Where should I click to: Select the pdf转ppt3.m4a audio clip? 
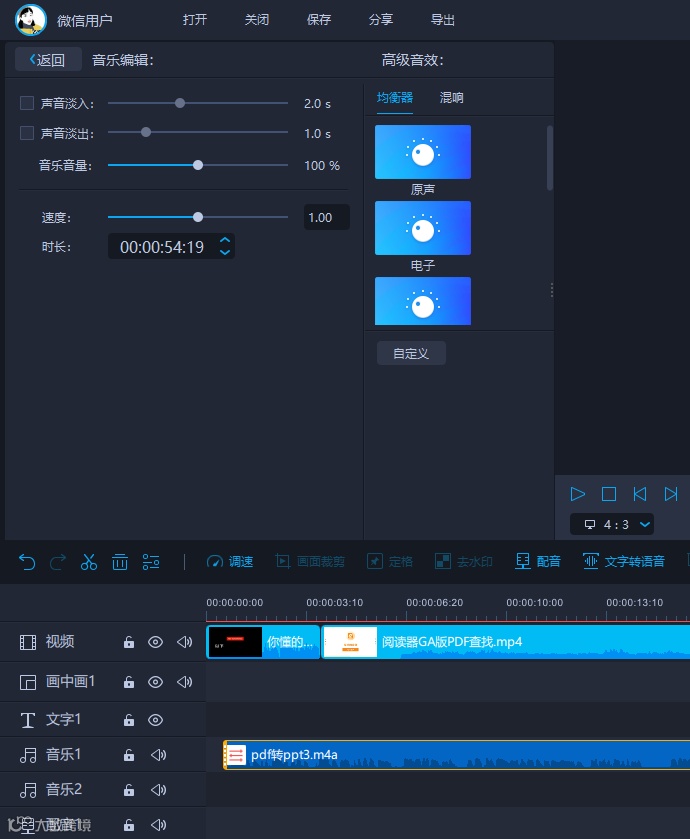click(x=456, y=755)
